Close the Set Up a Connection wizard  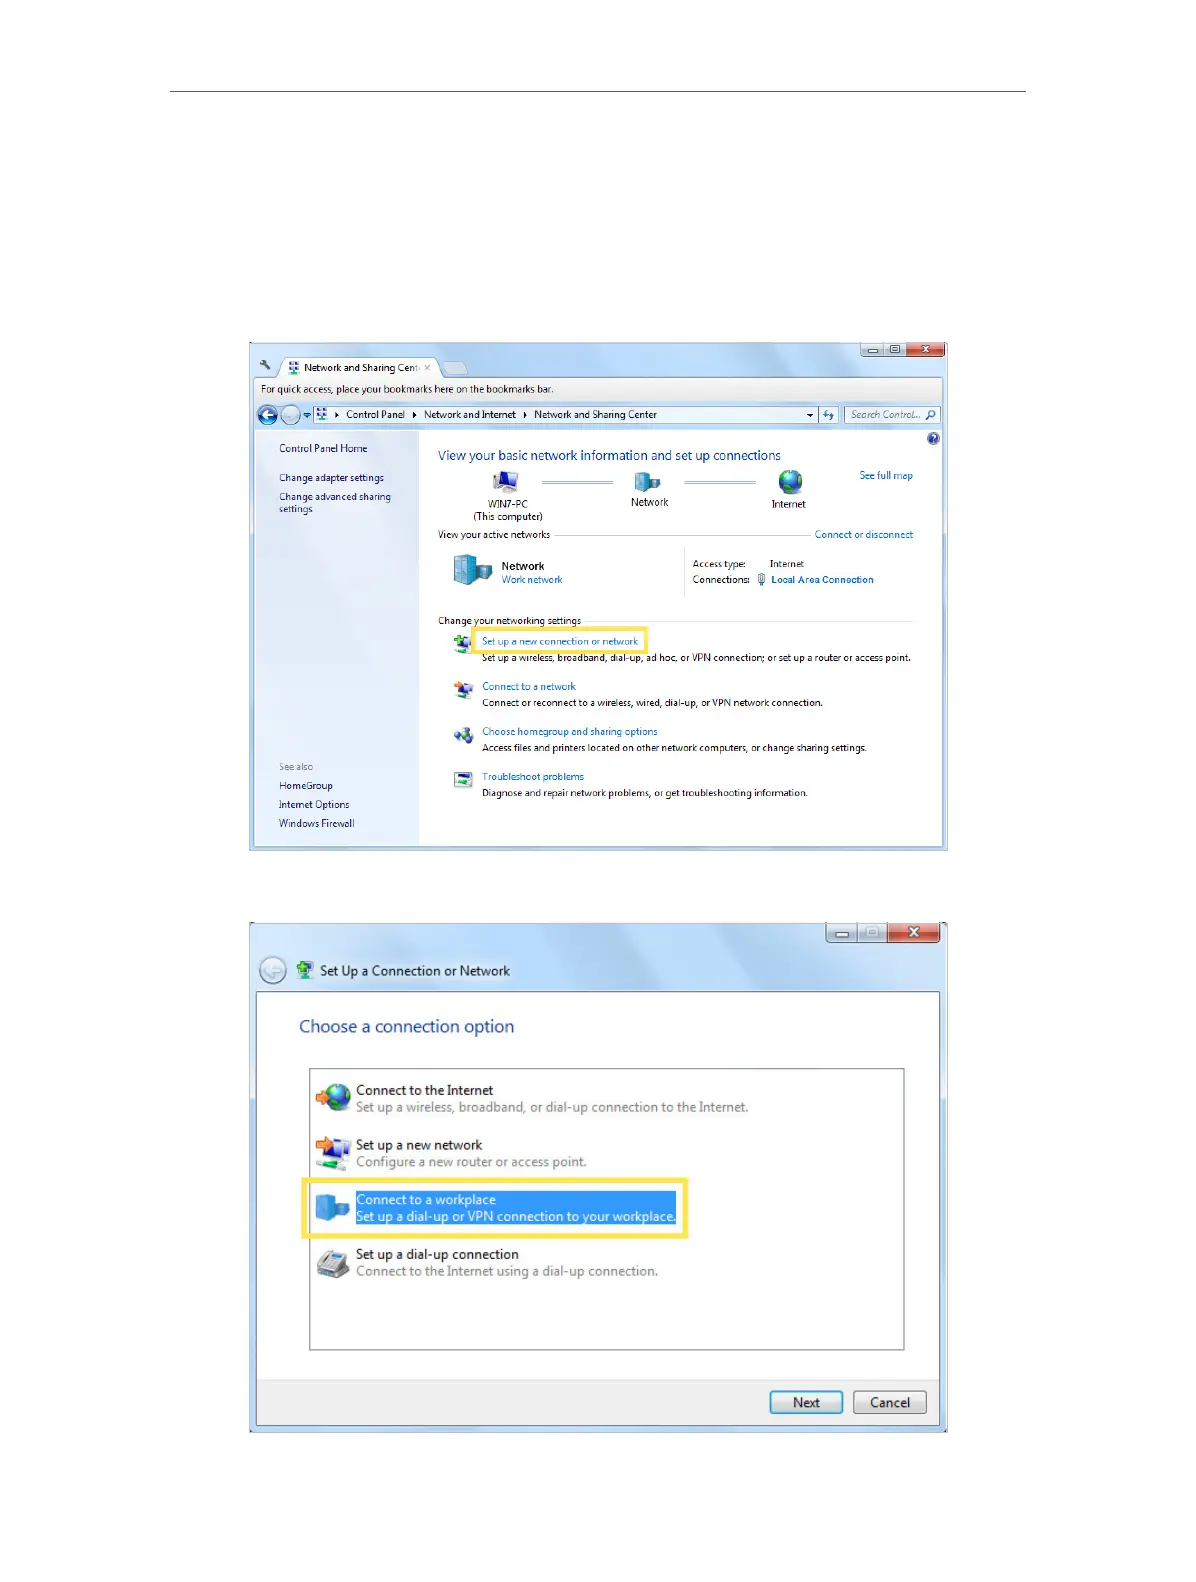coord(914,933)
